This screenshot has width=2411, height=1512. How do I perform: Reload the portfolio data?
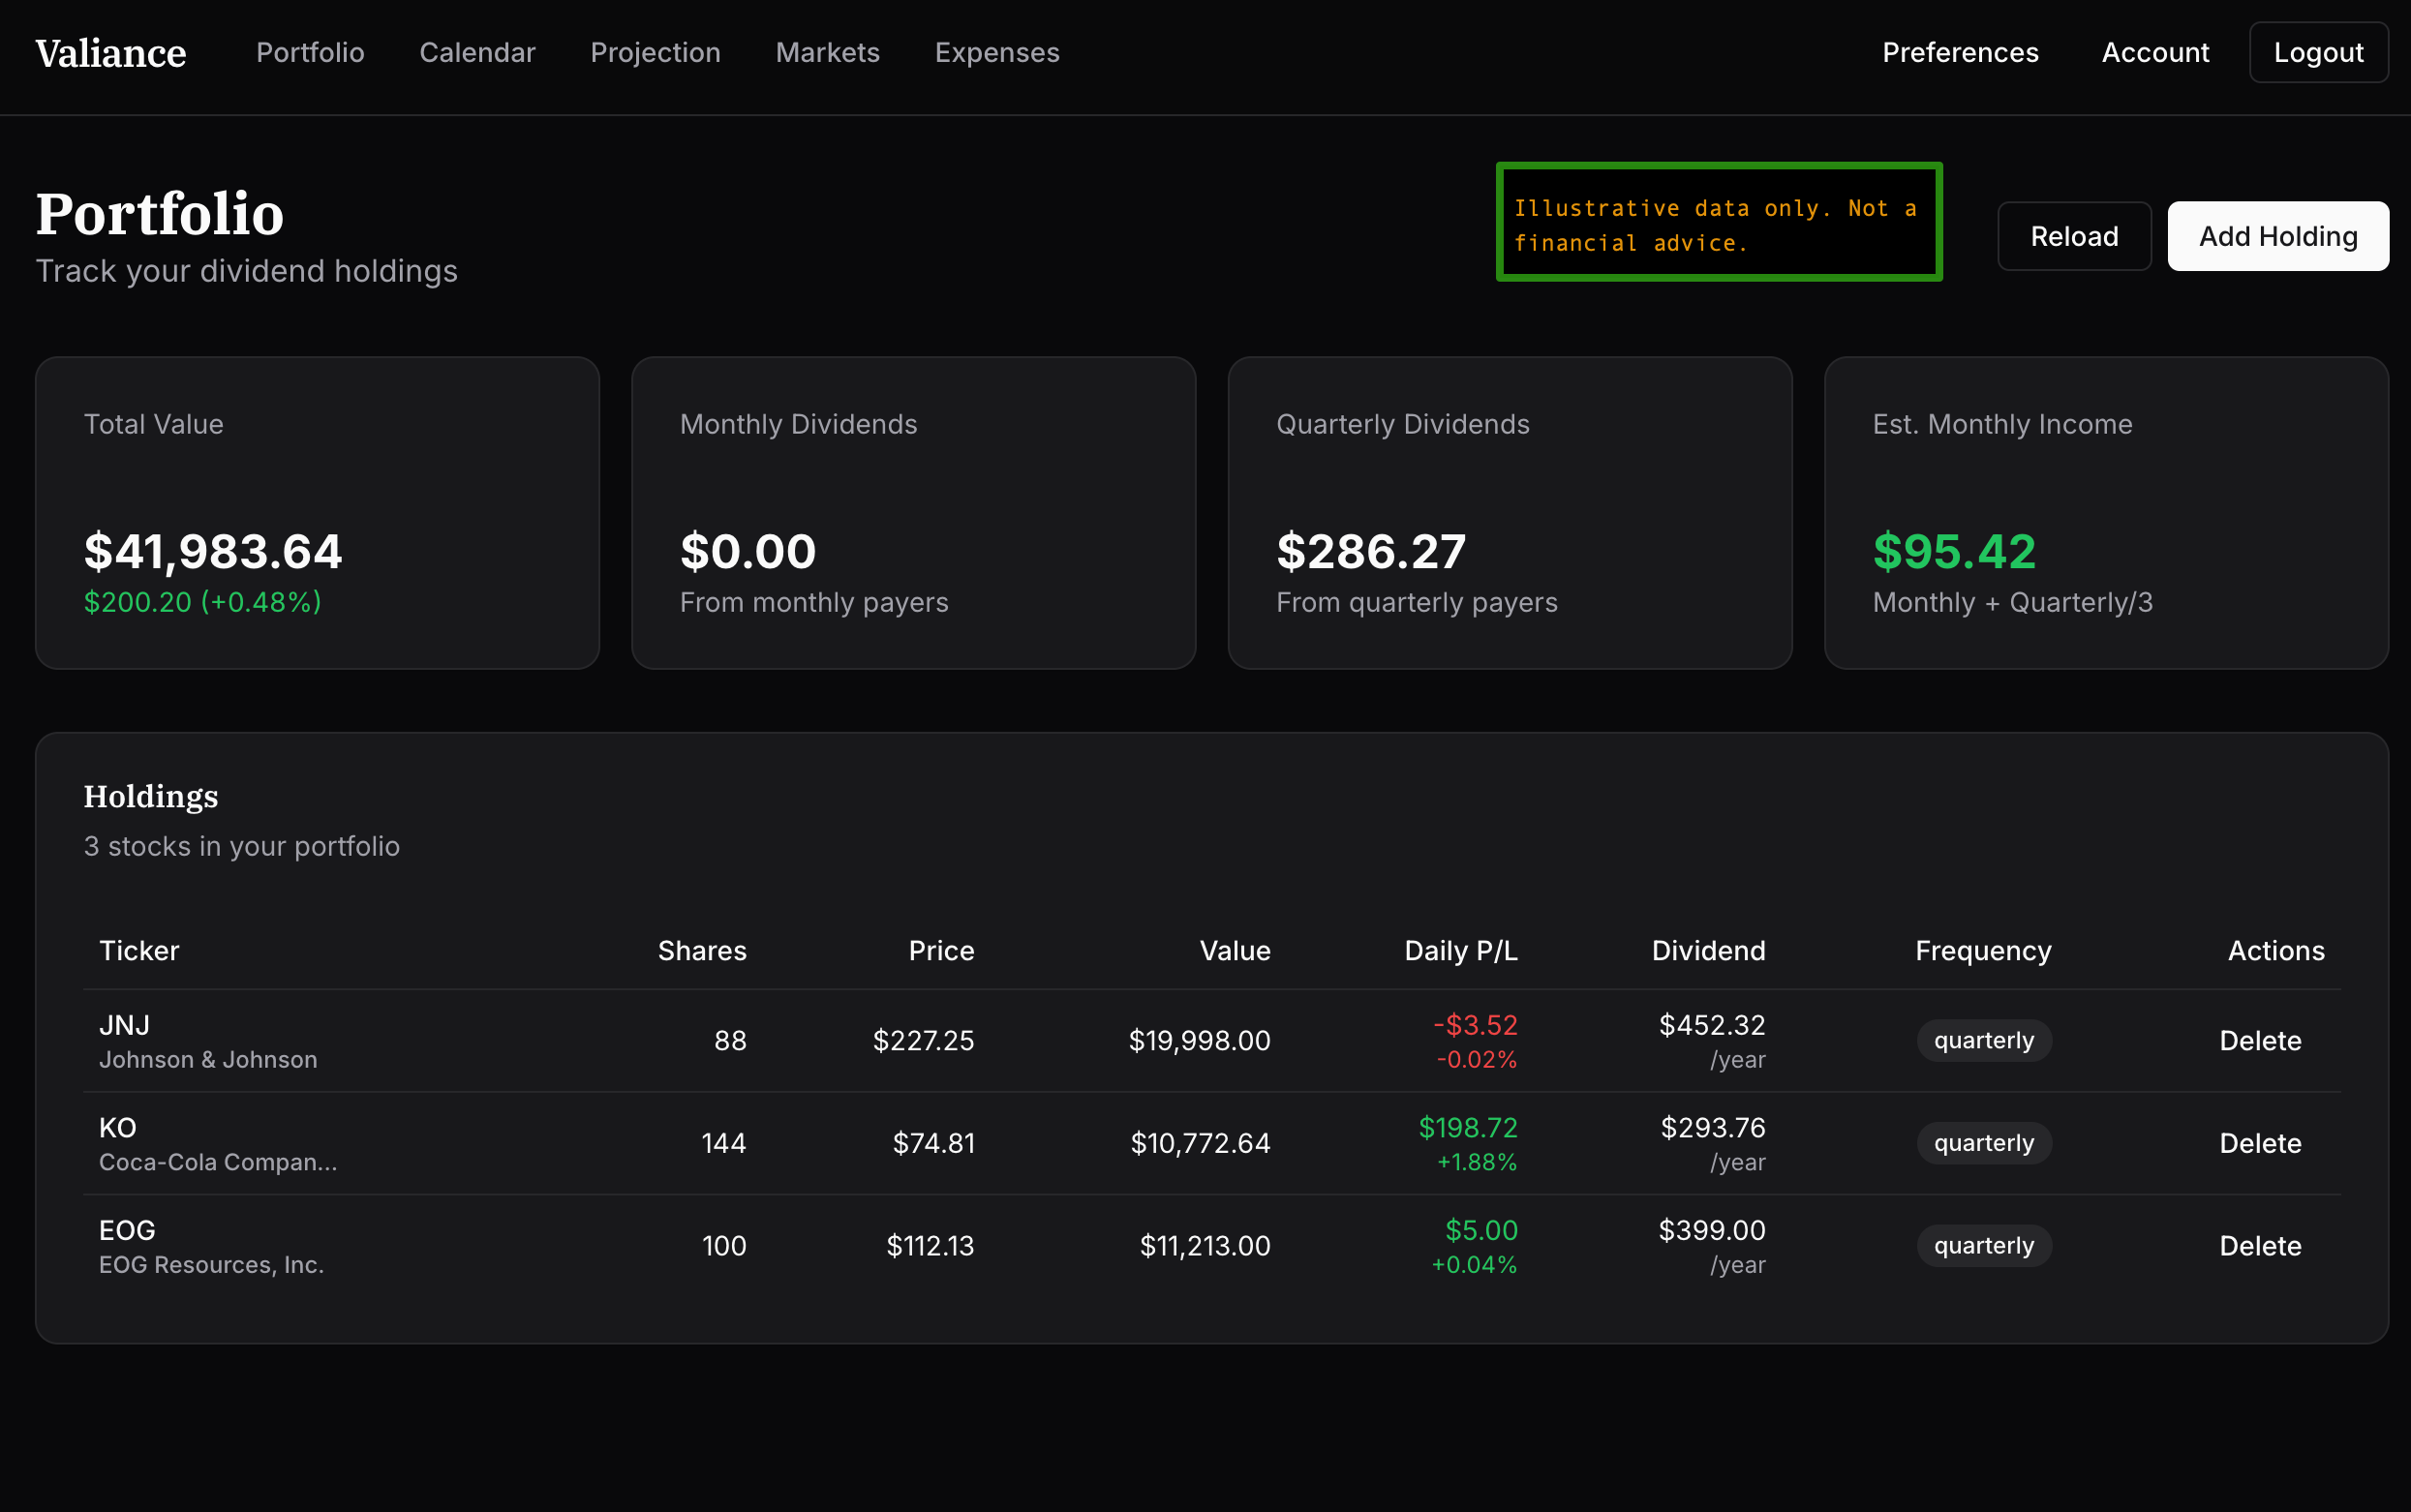[x=2073, y=237]
